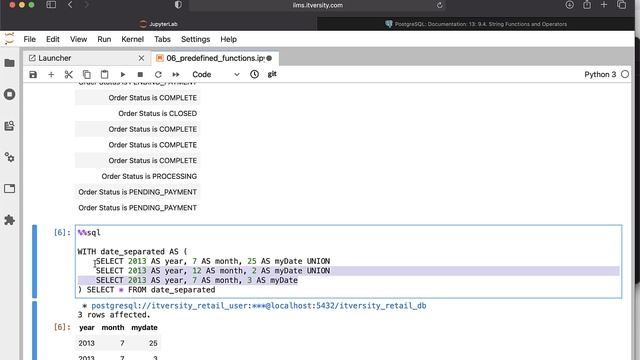Paste cell from clipboard

104,74
